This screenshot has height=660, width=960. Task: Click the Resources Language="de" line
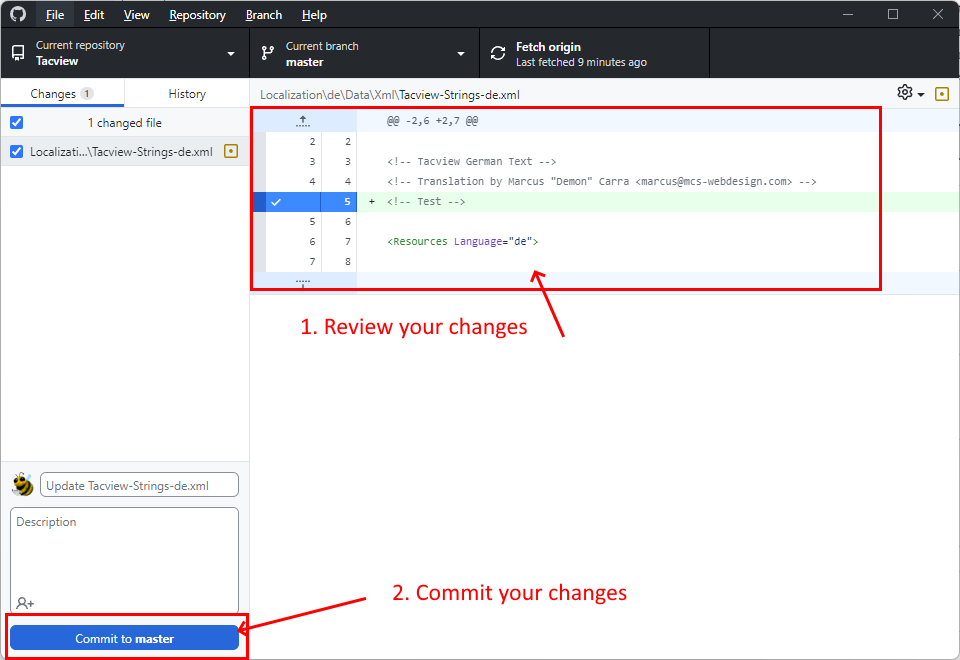click(463, 241)
